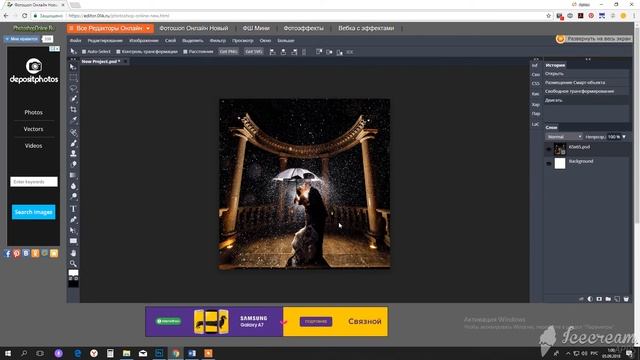
Task: Open the Фильтр menu
Action: pos(218,40)
